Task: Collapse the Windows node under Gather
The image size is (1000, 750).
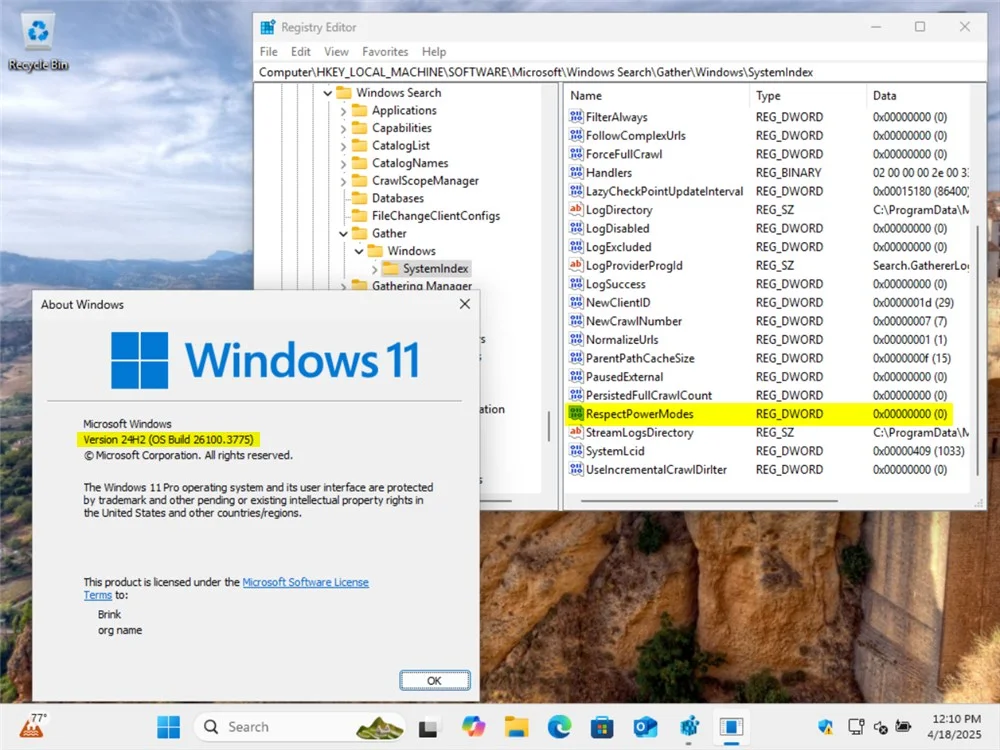Action: click(359, 251)
